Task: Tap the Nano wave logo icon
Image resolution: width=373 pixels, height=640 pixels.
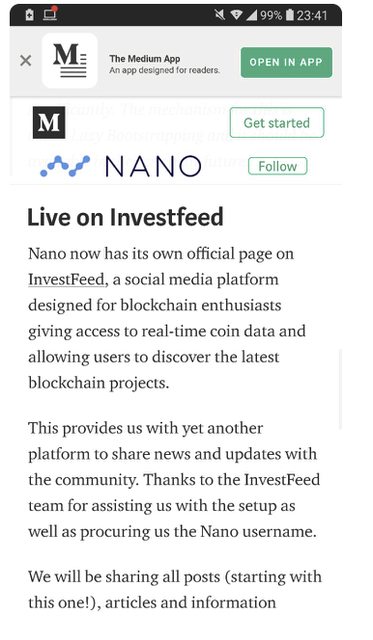Action: (65, 166)
